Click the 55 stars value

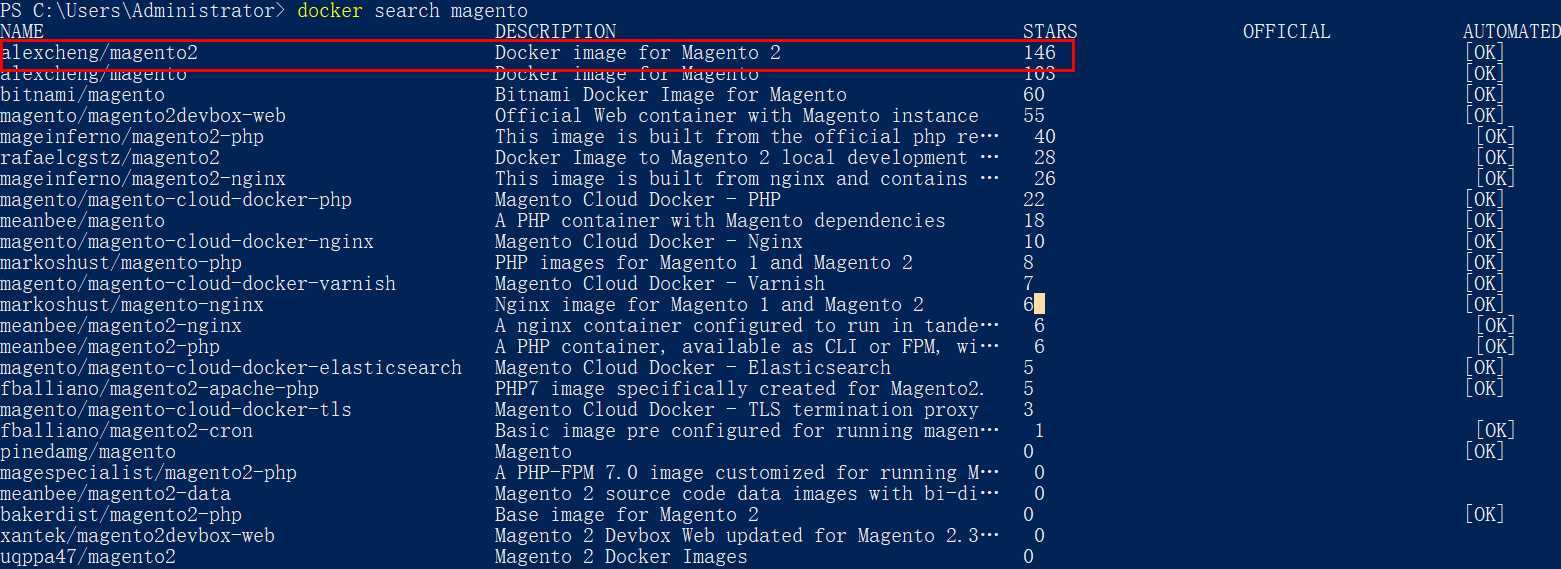click(x=1034, y=116)
